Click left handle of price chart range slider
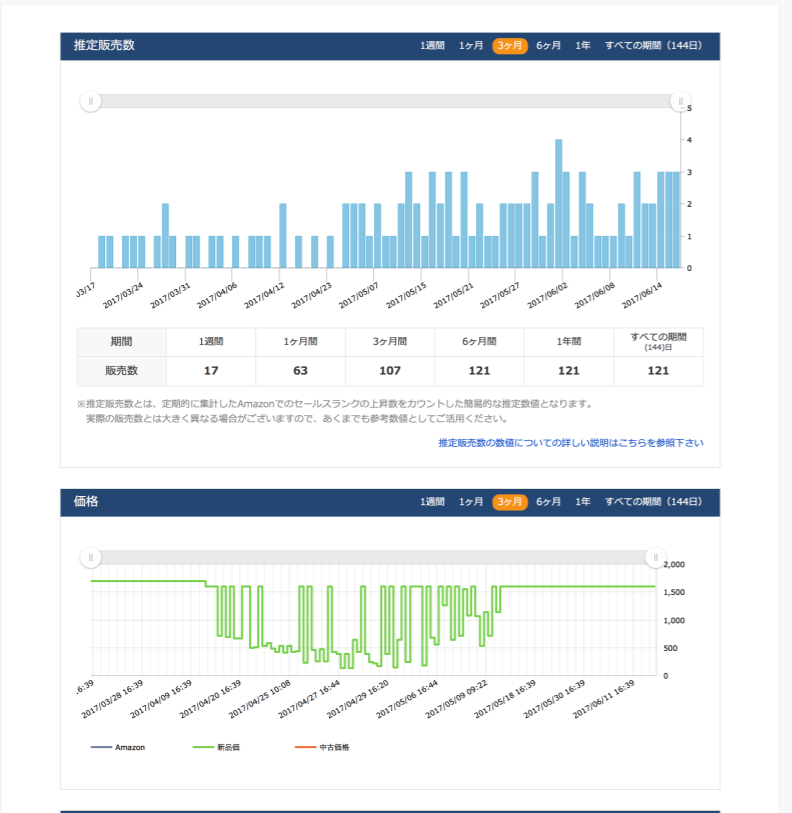This screenshot has width=792, height=813. (x=91, y=557)
